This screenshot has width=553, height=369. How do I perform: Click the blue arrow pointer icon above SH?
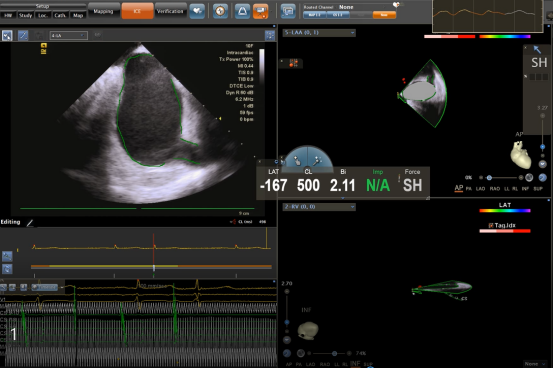point(537,49)
